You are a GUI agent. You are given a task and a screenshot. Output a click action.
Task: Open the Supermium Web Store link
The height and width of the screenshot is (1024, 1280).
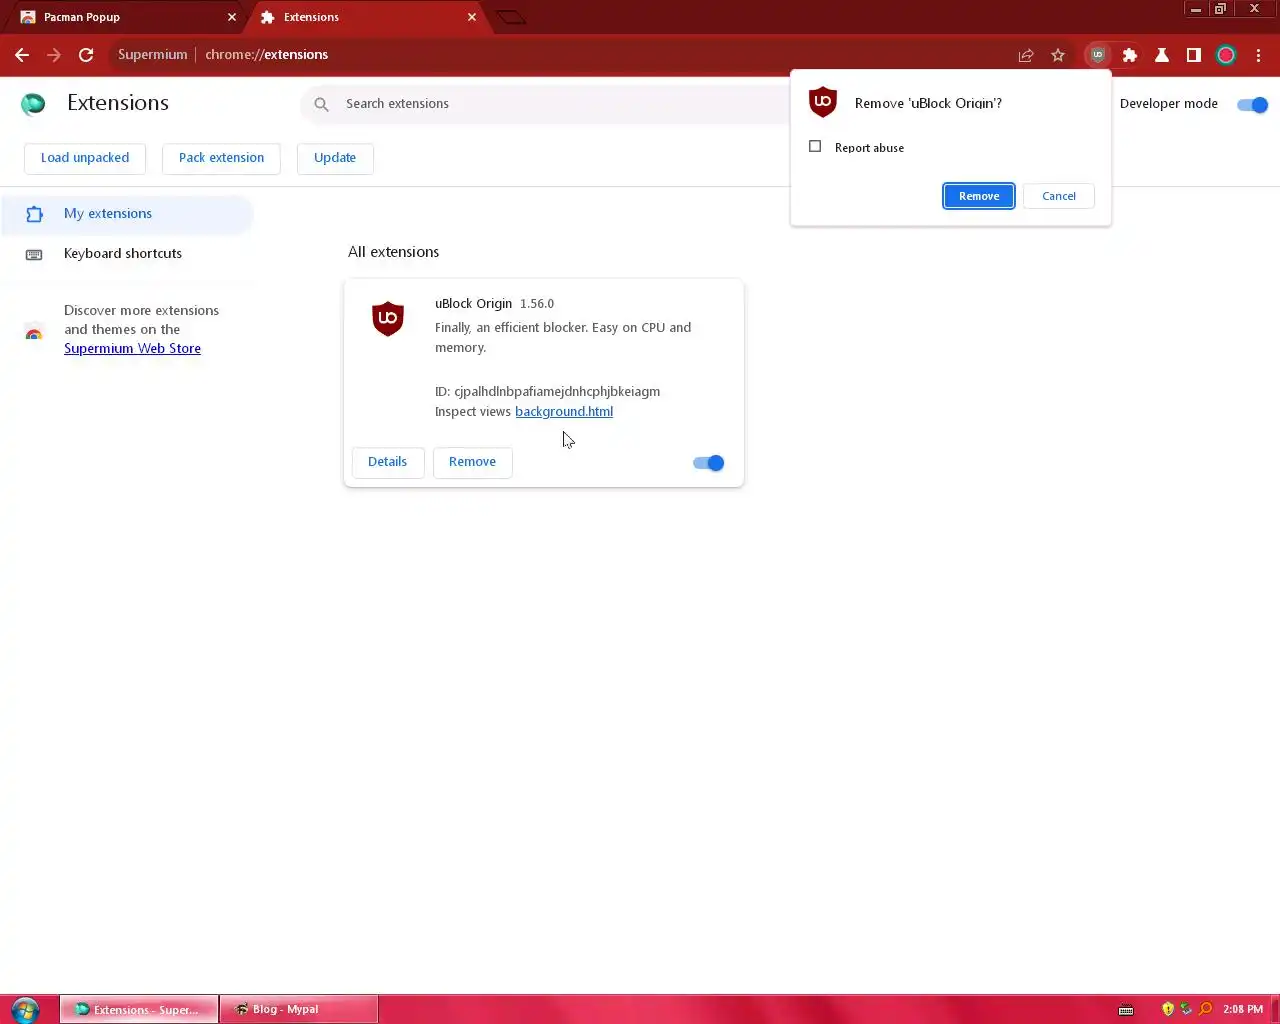132,348
